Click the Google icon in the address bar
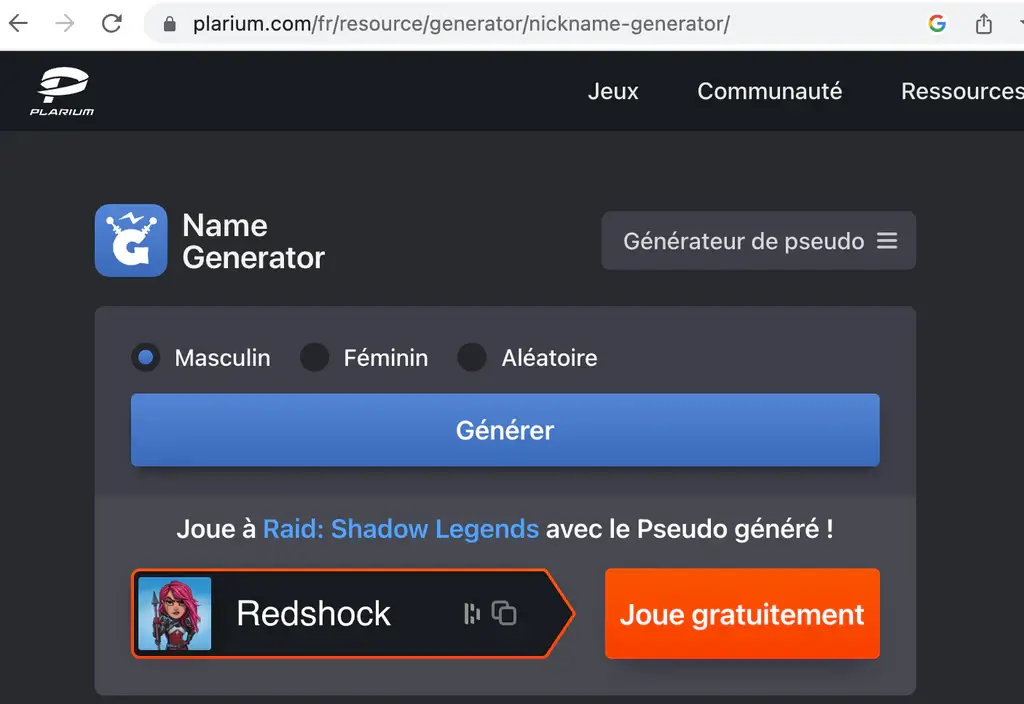This screenshot has height=704, width=1024. [937, 24]
